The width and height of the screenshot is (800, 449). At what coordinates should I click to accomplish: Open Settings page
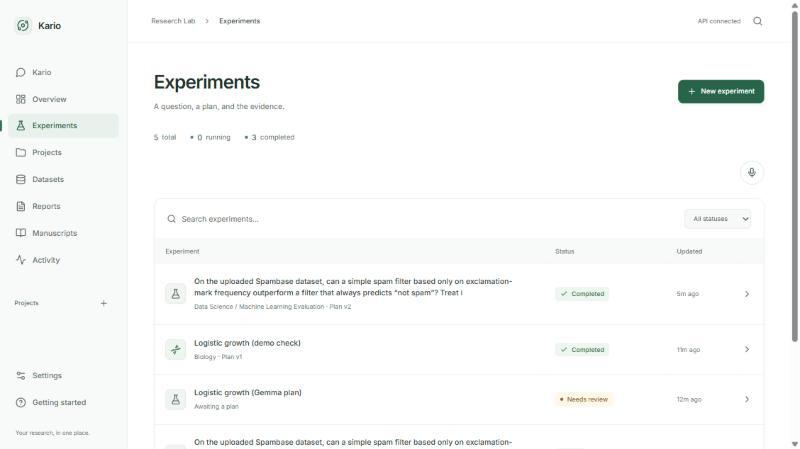click(63, 376)
